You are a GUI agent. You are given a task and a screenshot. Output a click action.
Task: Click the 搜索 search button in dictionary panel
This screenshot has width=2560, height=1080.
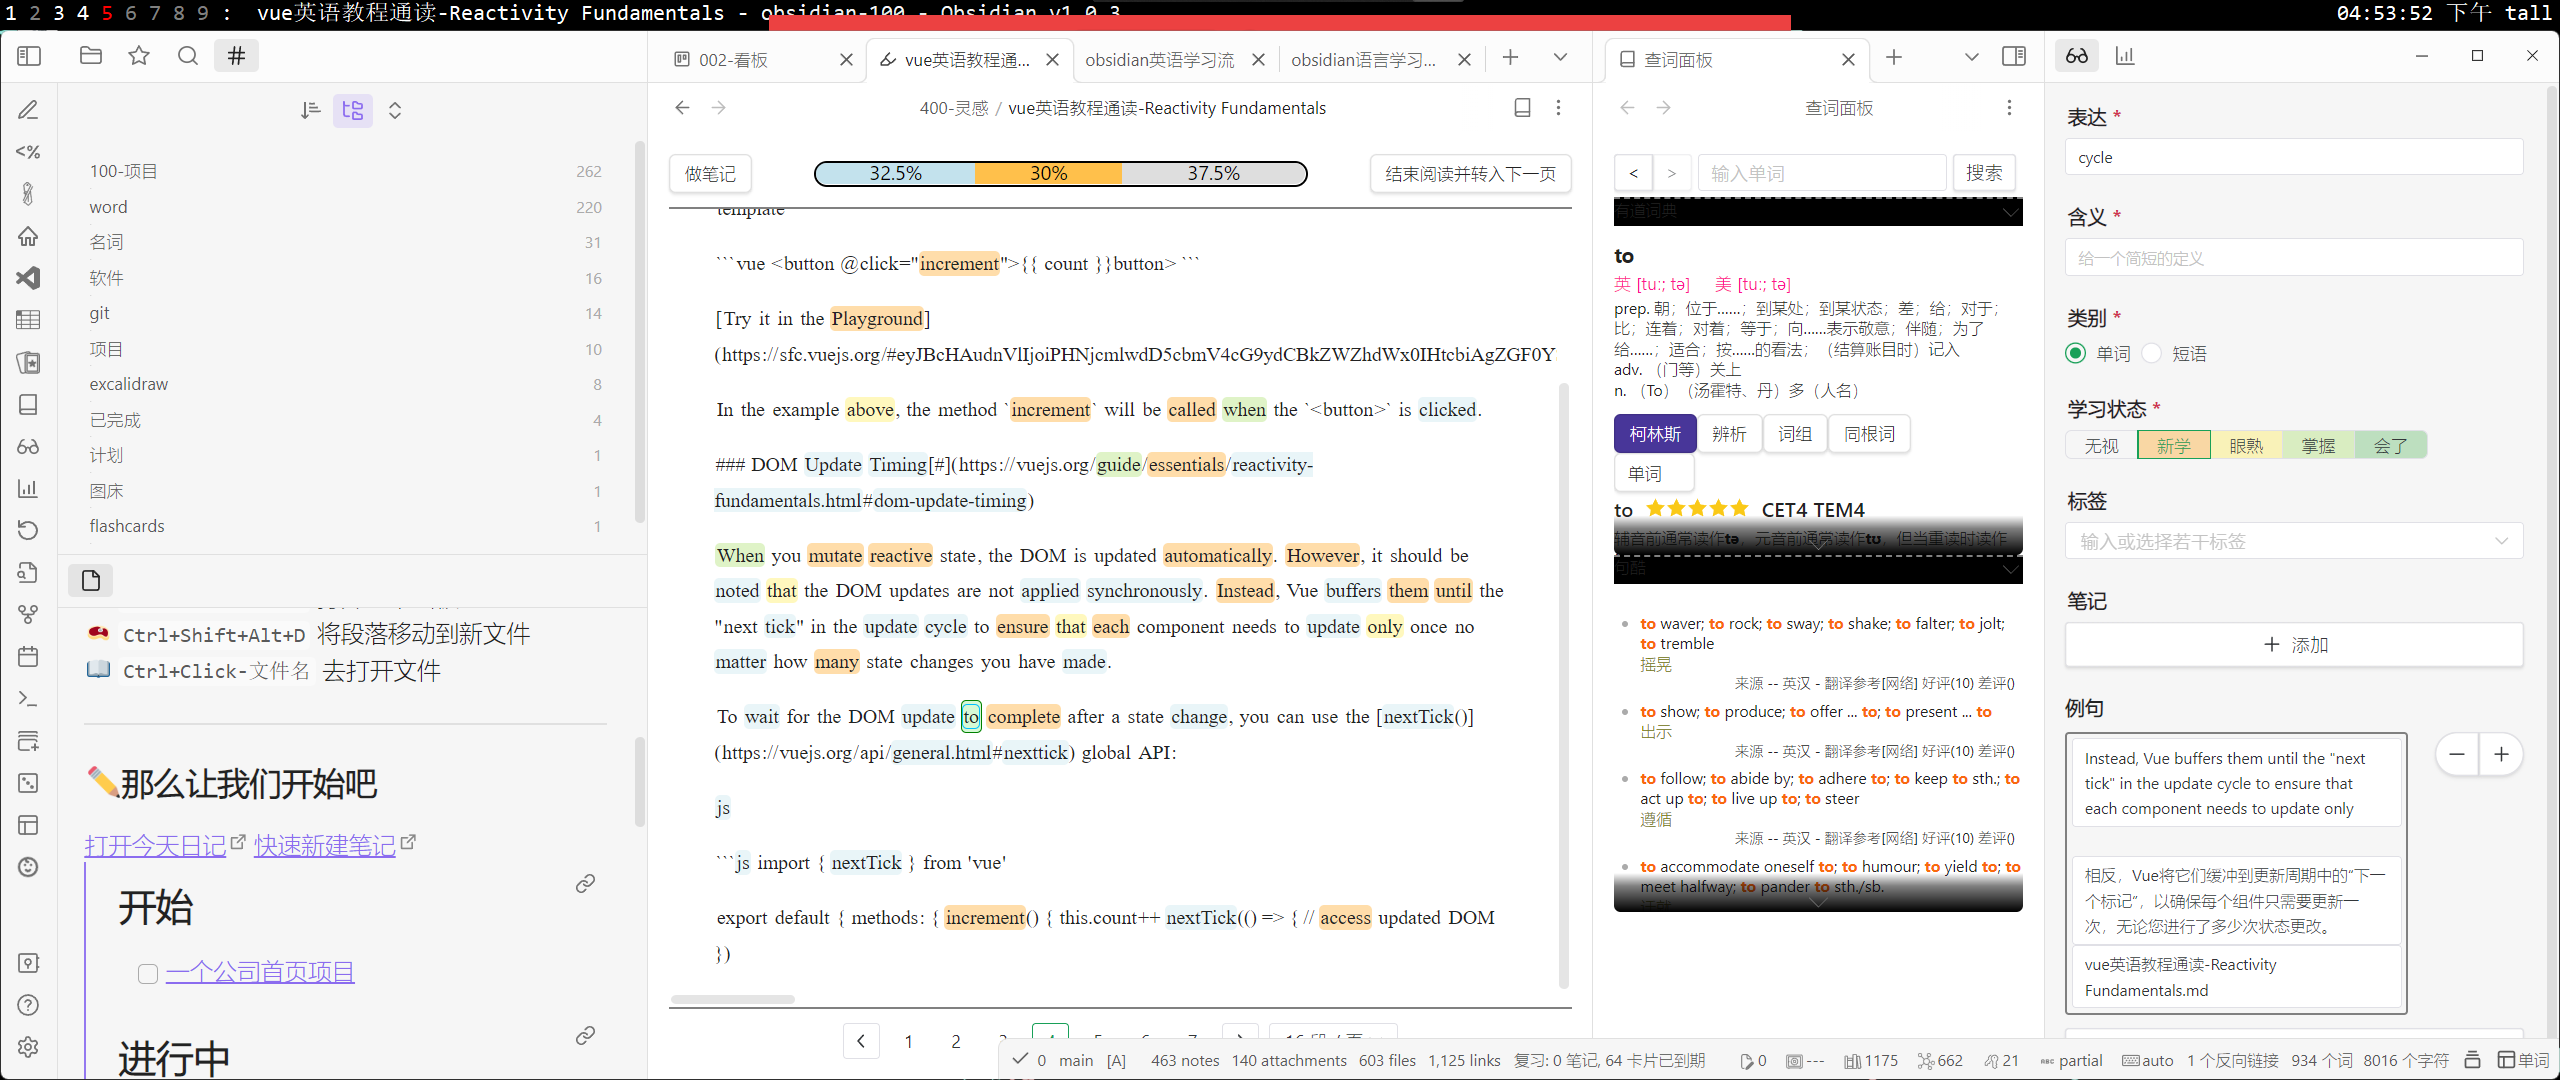(1985, 172)
